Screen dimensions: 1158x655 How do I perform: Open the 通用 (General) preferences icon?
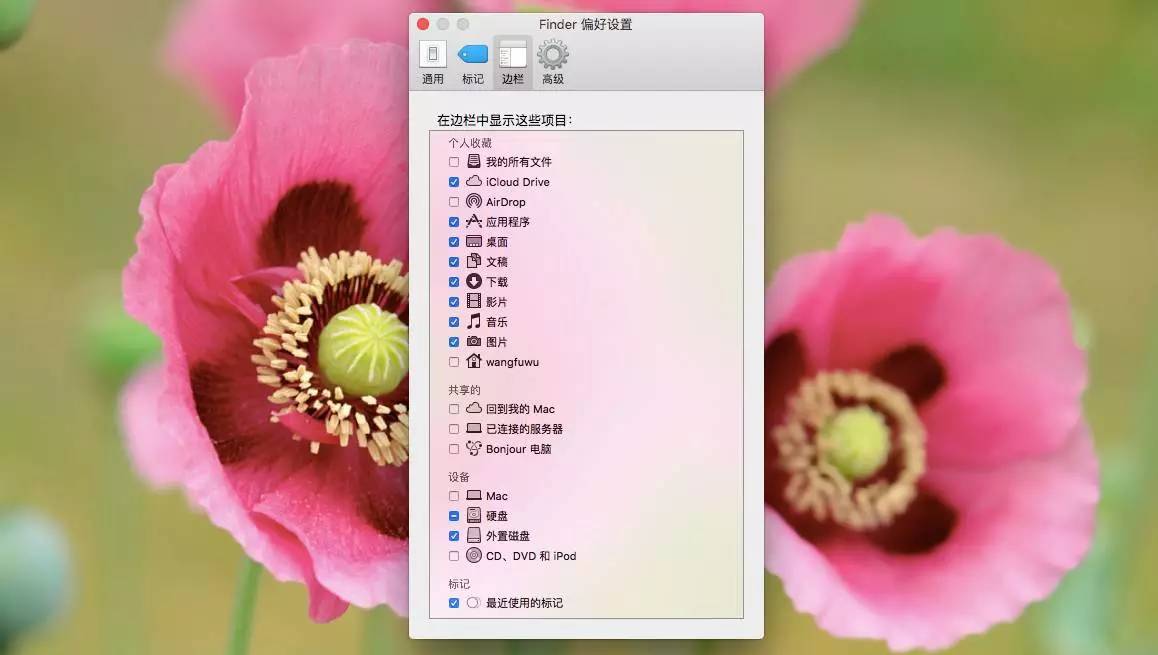pyautogui.click(x=433, y=55)
